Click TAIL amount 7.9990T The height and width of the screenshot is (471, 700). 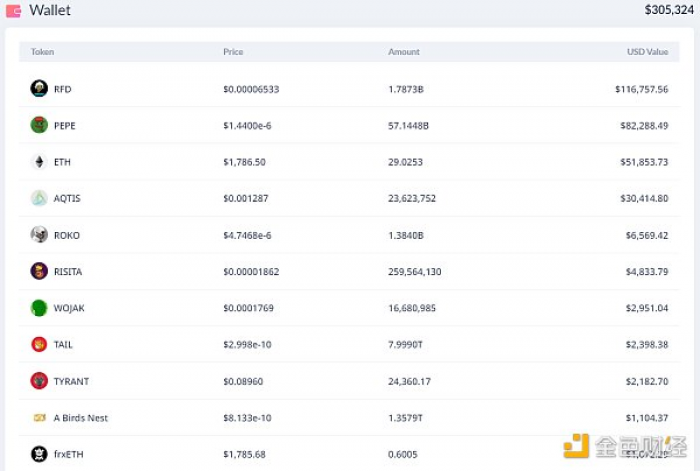pos(405,345)
